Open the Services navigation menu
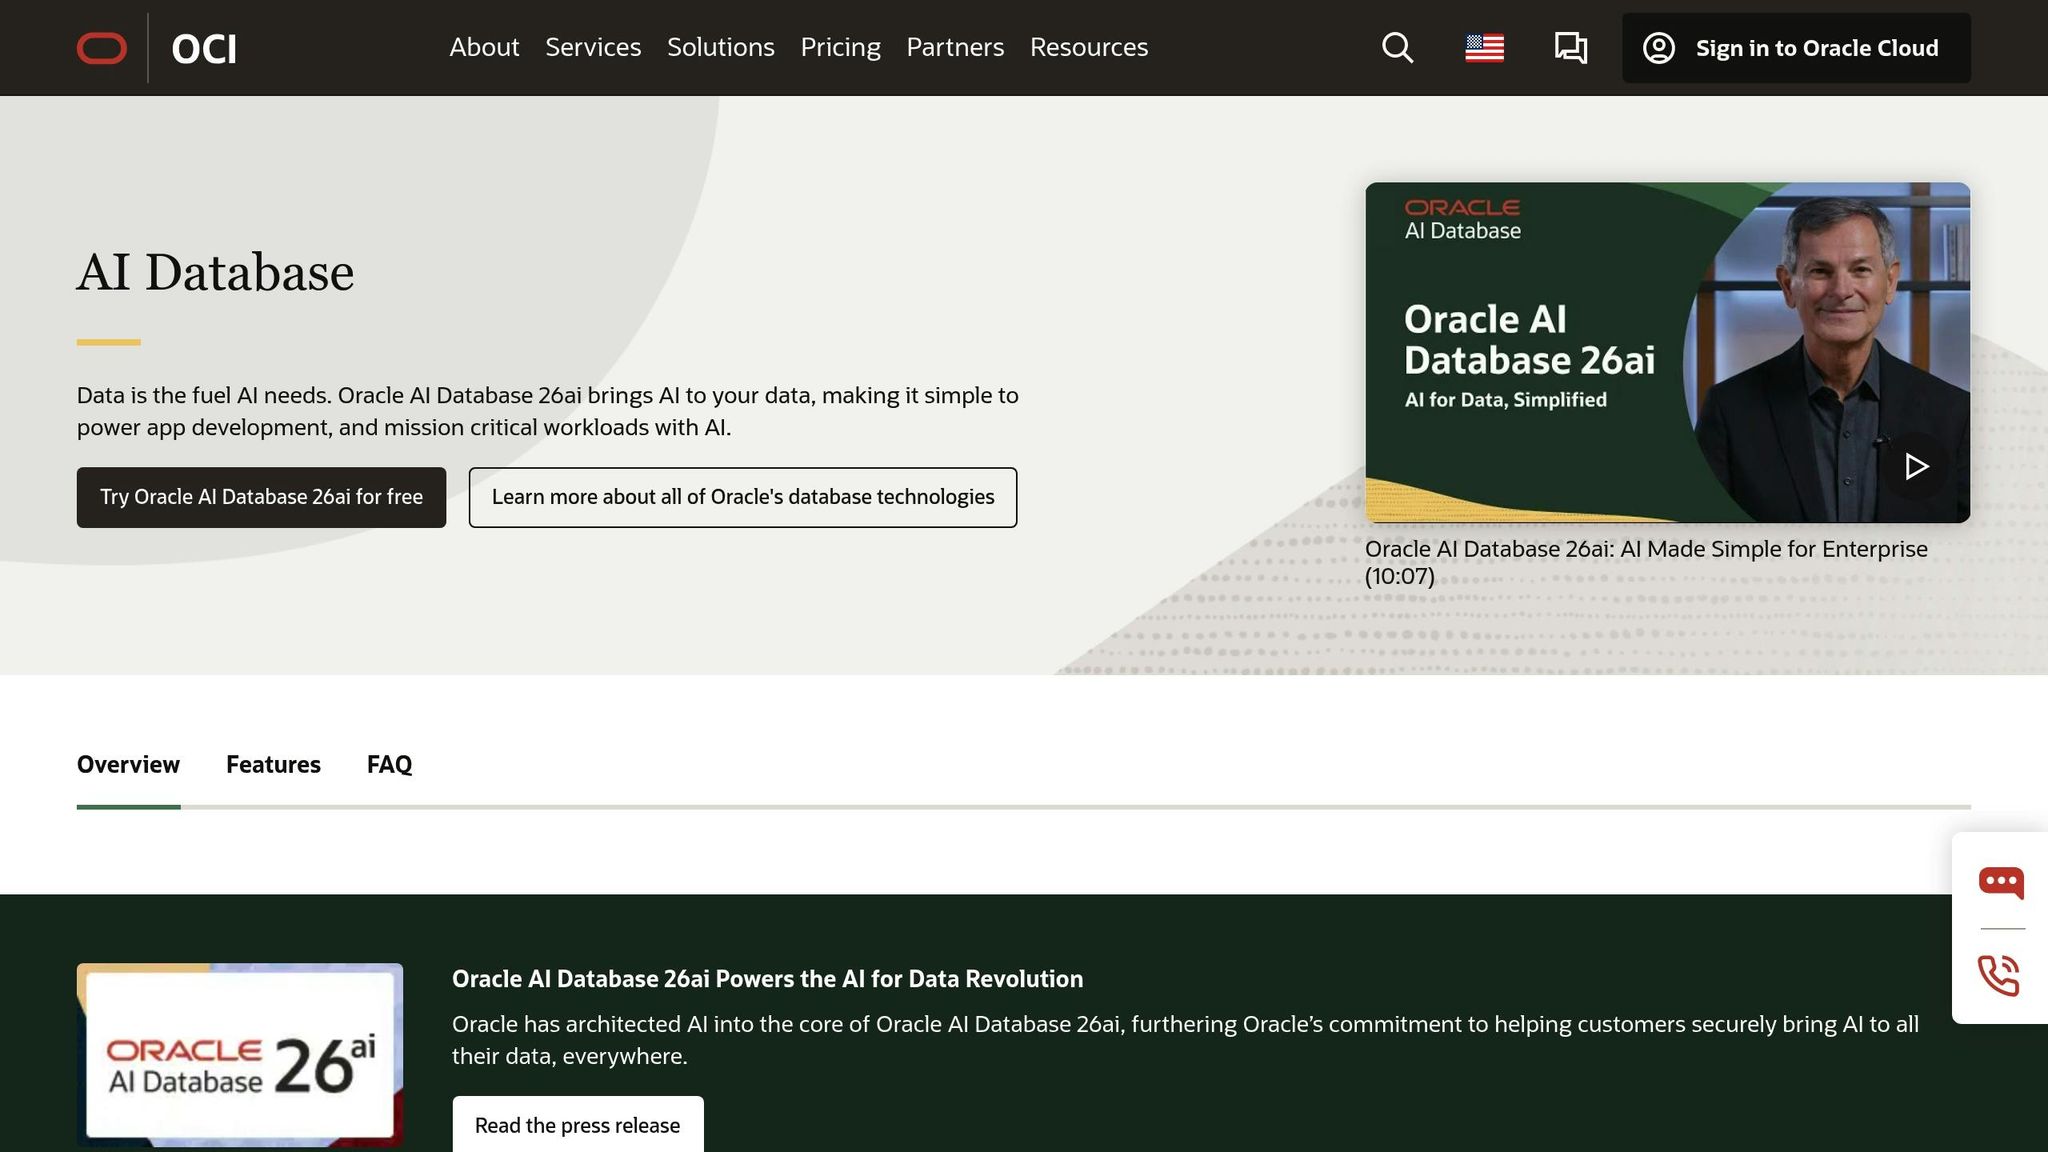The image size is (2048, 1152). [593, 47]
